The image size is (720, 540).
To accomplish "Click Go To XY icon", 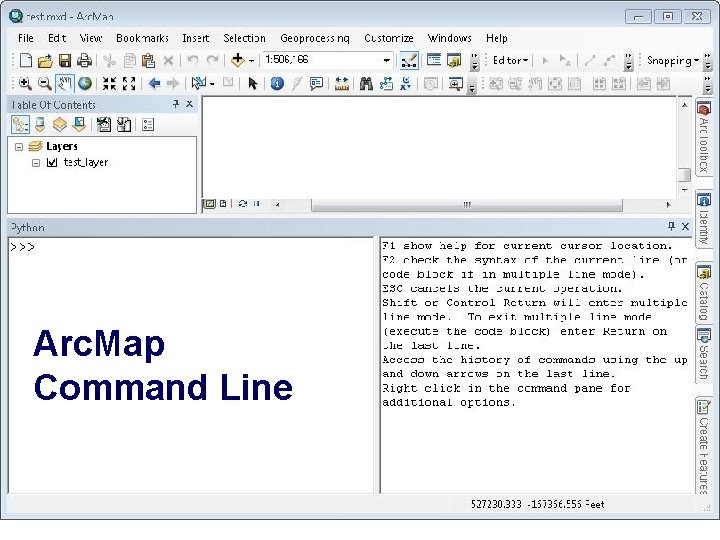I will (x=405, y=84).
